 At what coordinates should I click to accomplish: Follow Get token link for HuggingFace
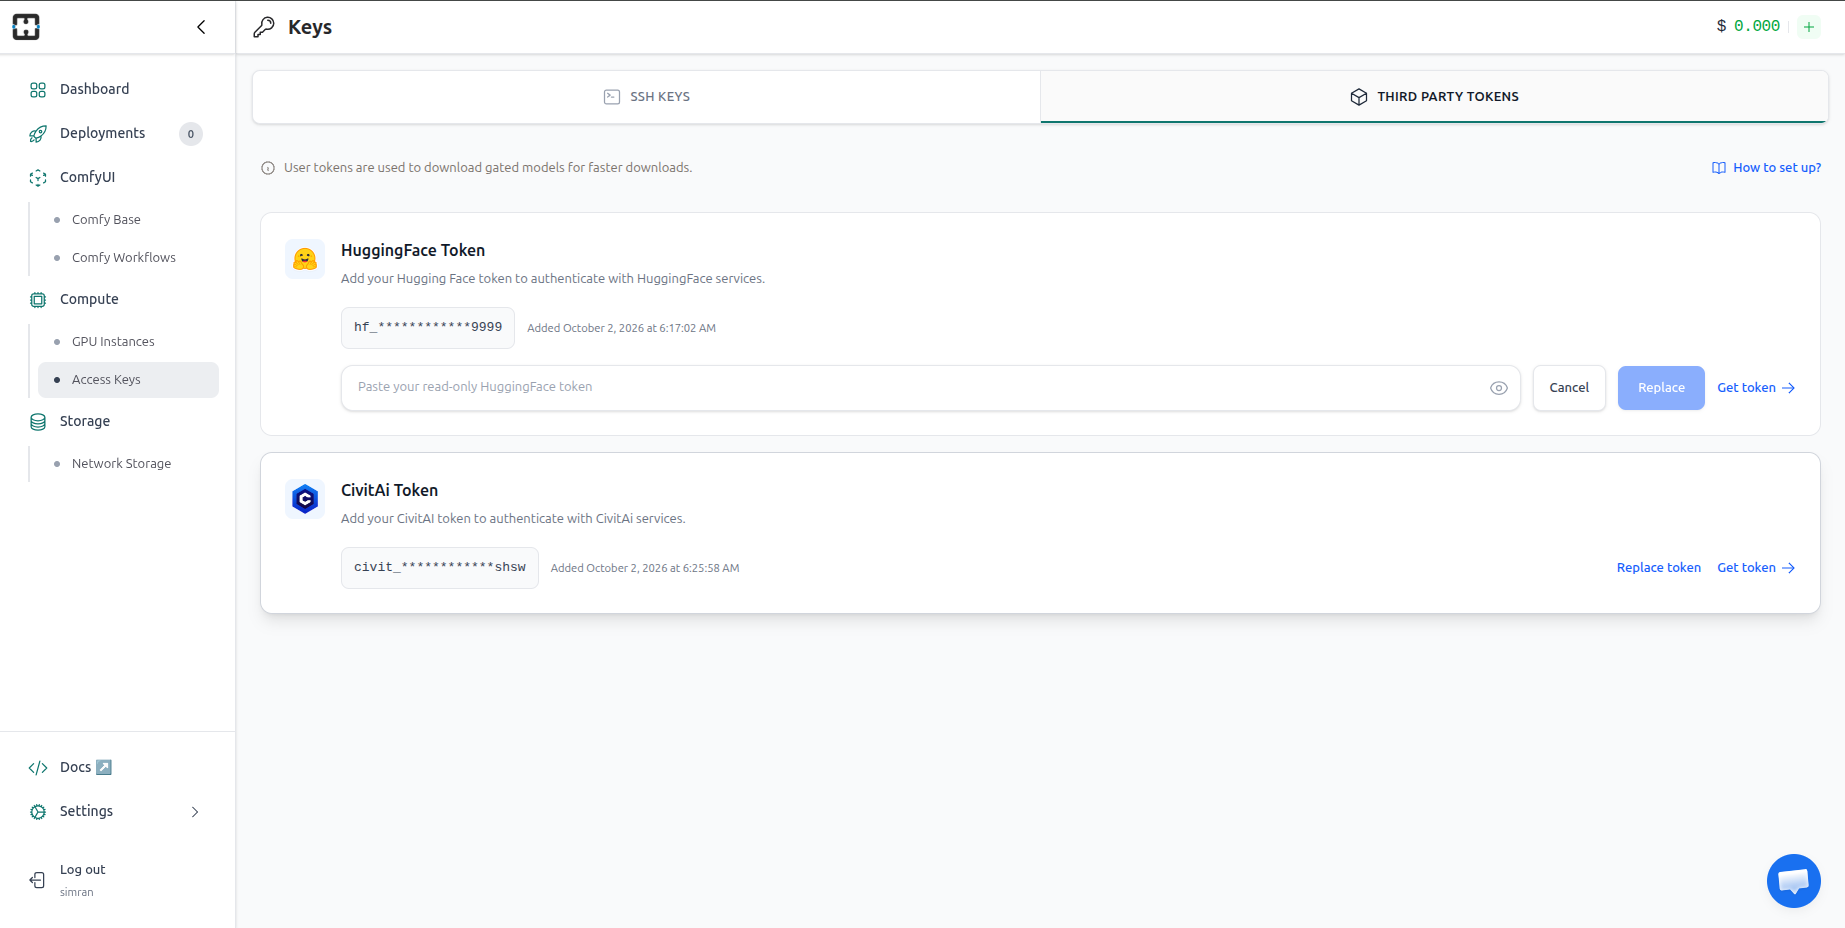click(x=1756, y=387)
